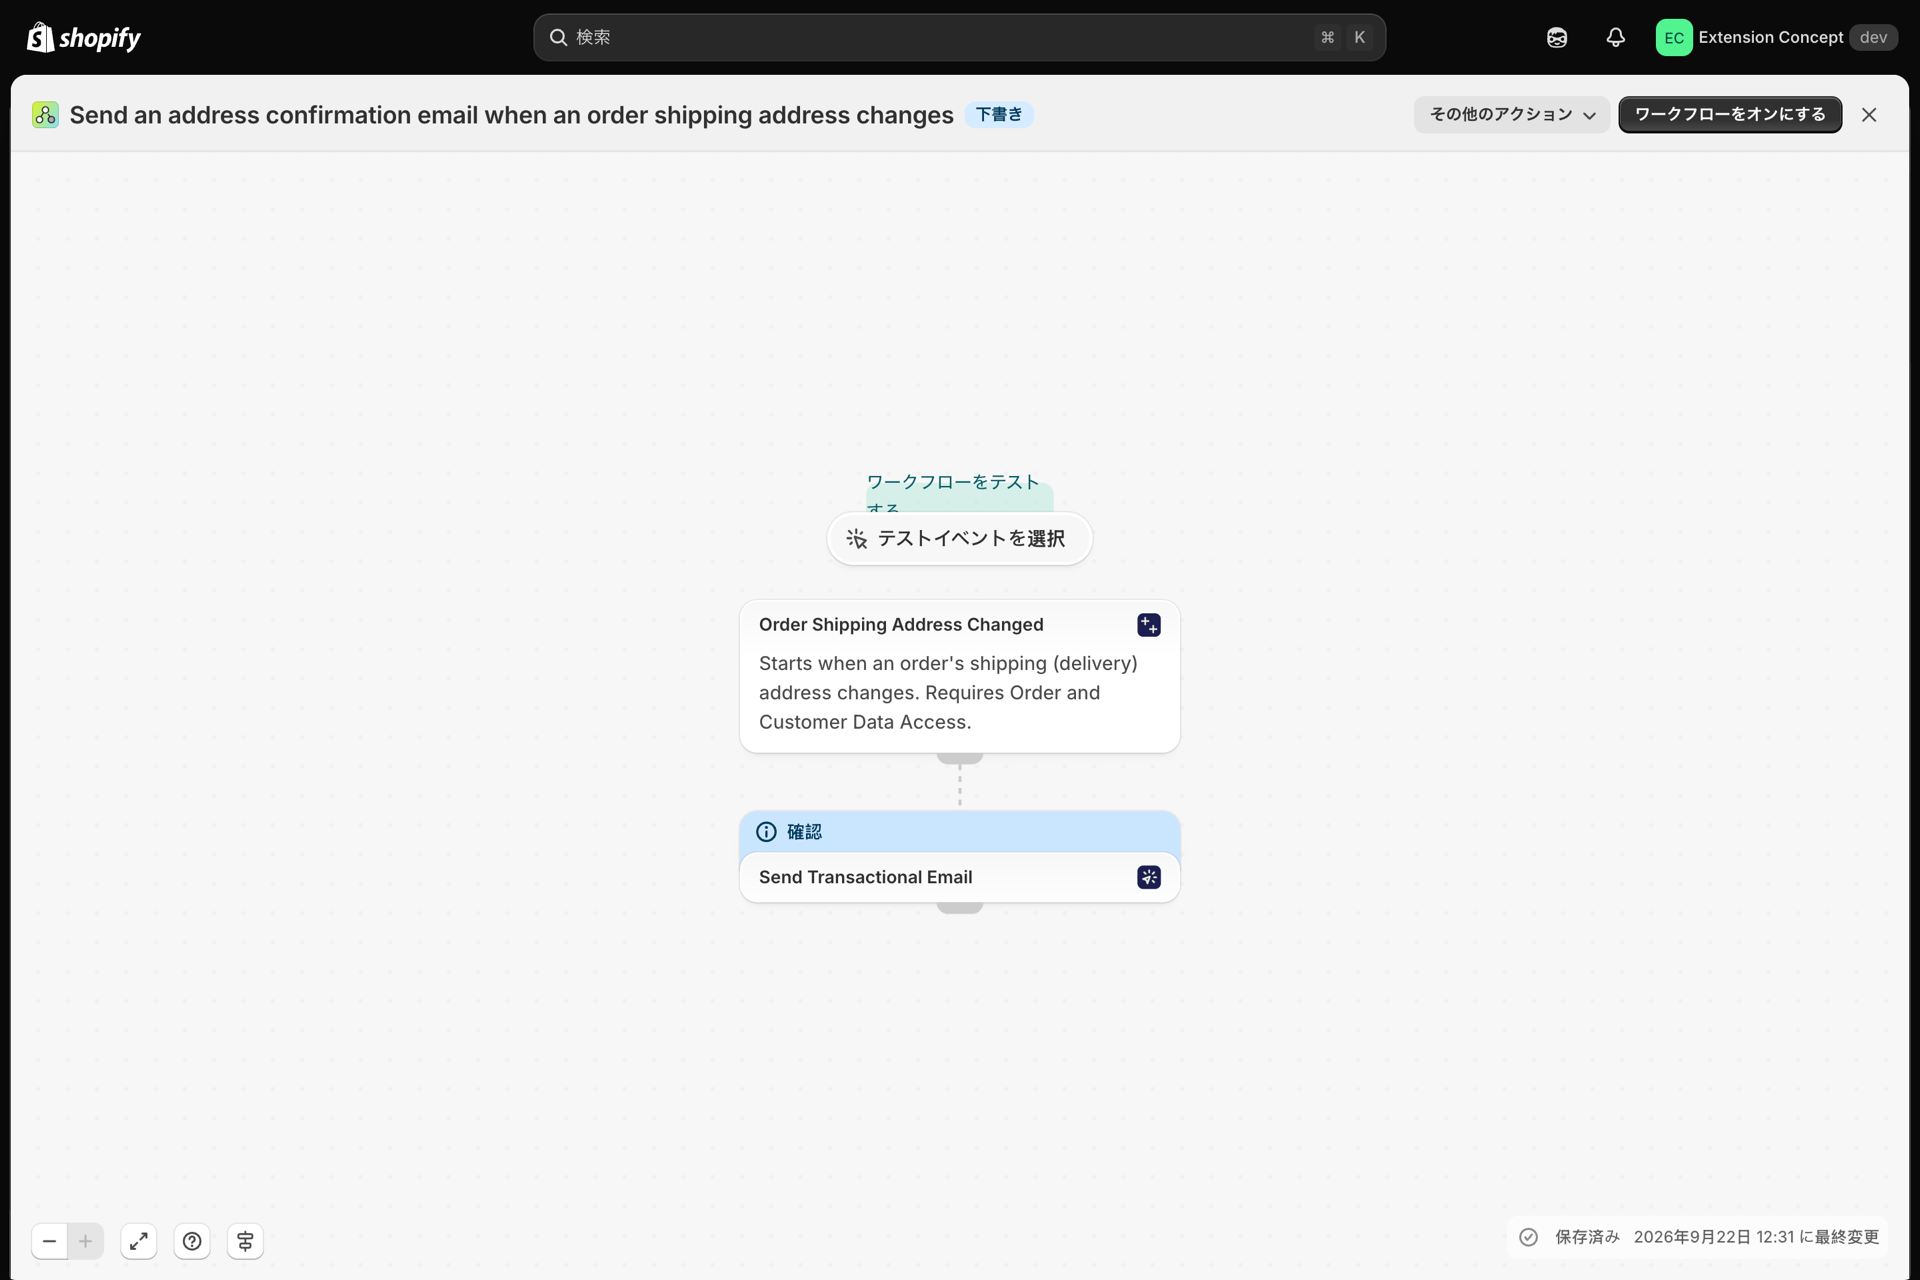Image resolution: width=1920 pixels, height=1280 pixels.
Task: Turn the workflow on
Action: (x=1730, y=115)
